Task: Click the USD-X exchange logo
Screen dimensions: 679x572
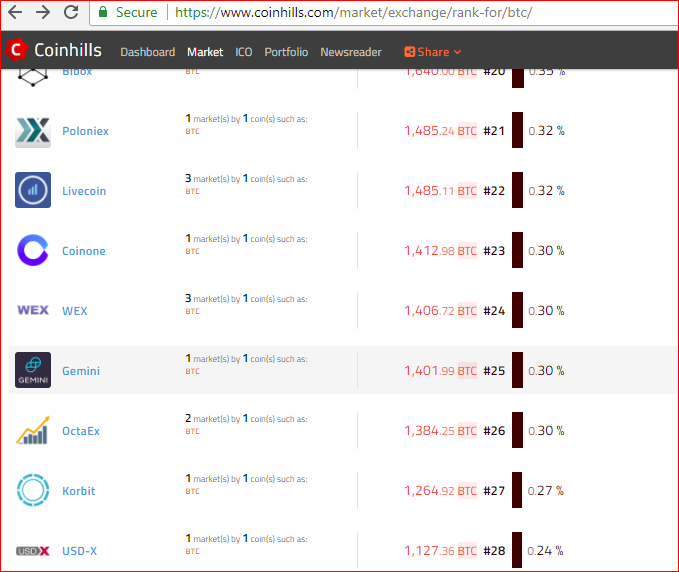Action: [x=33, y=551]
